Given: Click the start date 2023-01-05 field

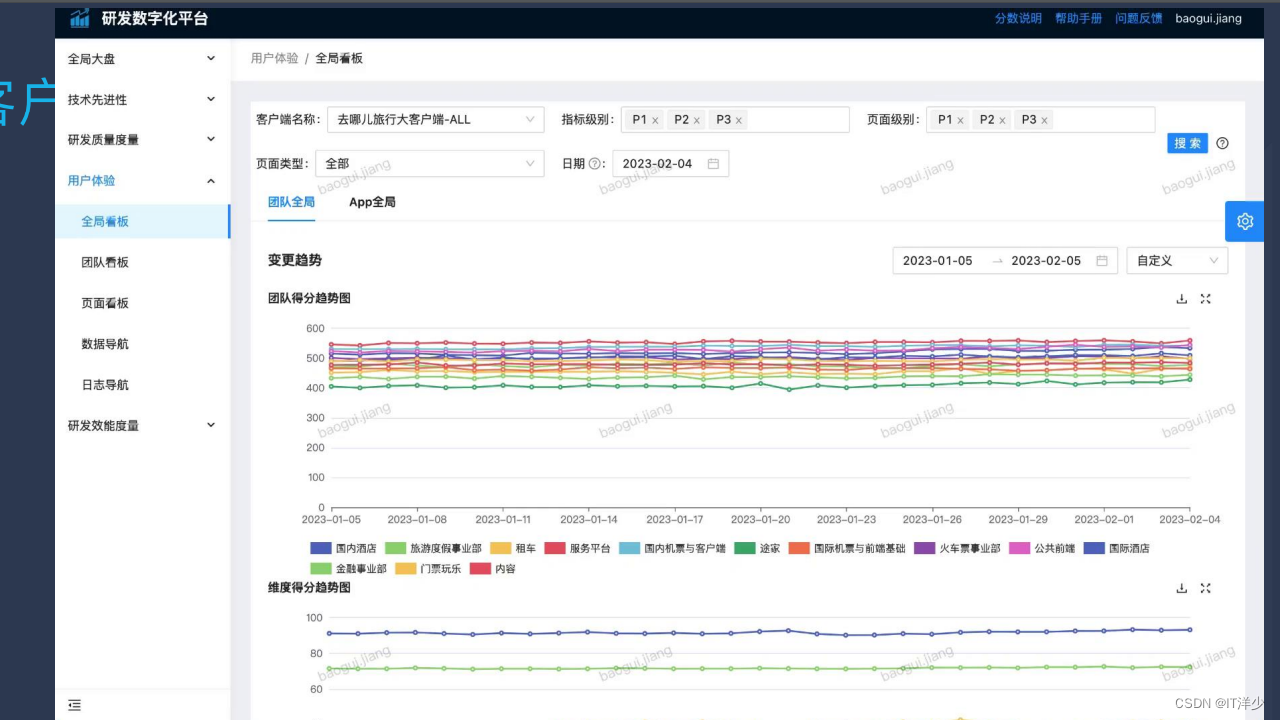Looking at the screenshot, I should [x=938, y=261].
